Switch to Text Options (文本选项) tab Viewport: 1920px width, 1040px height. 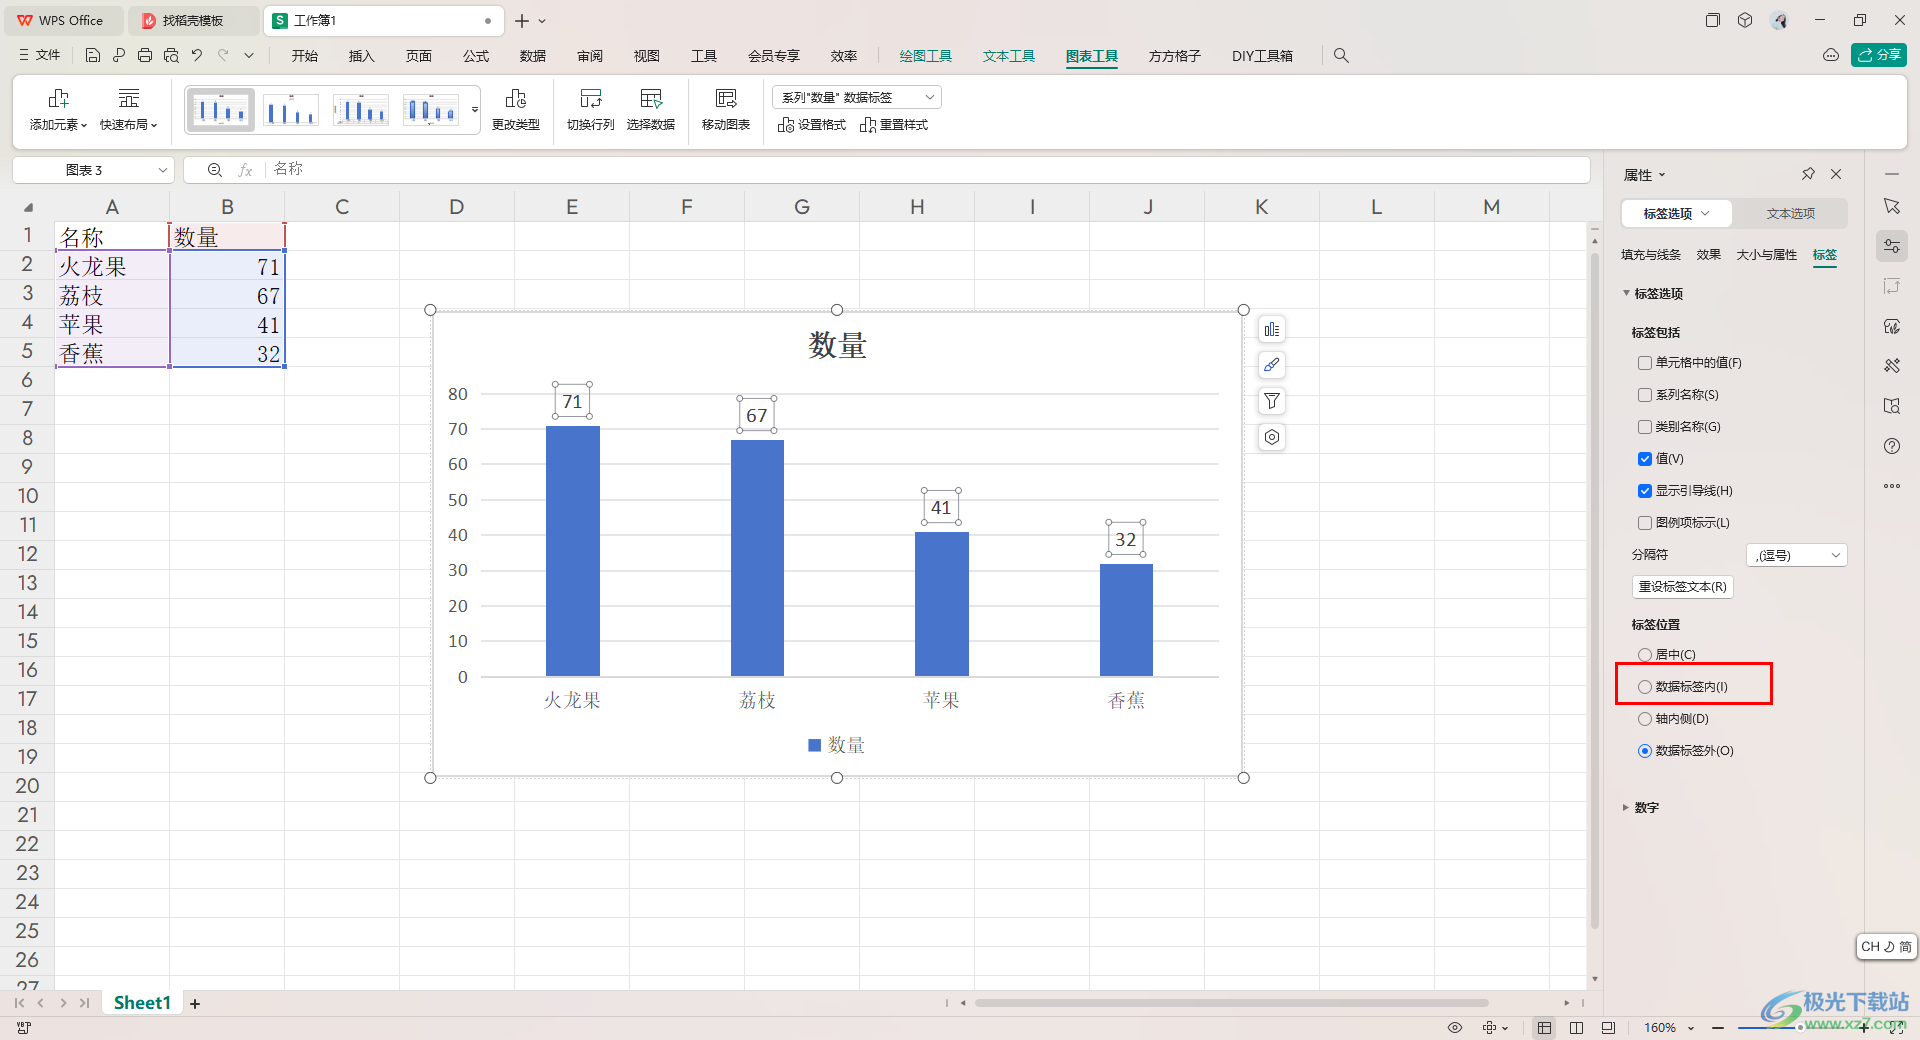[x=1790, y=214]
